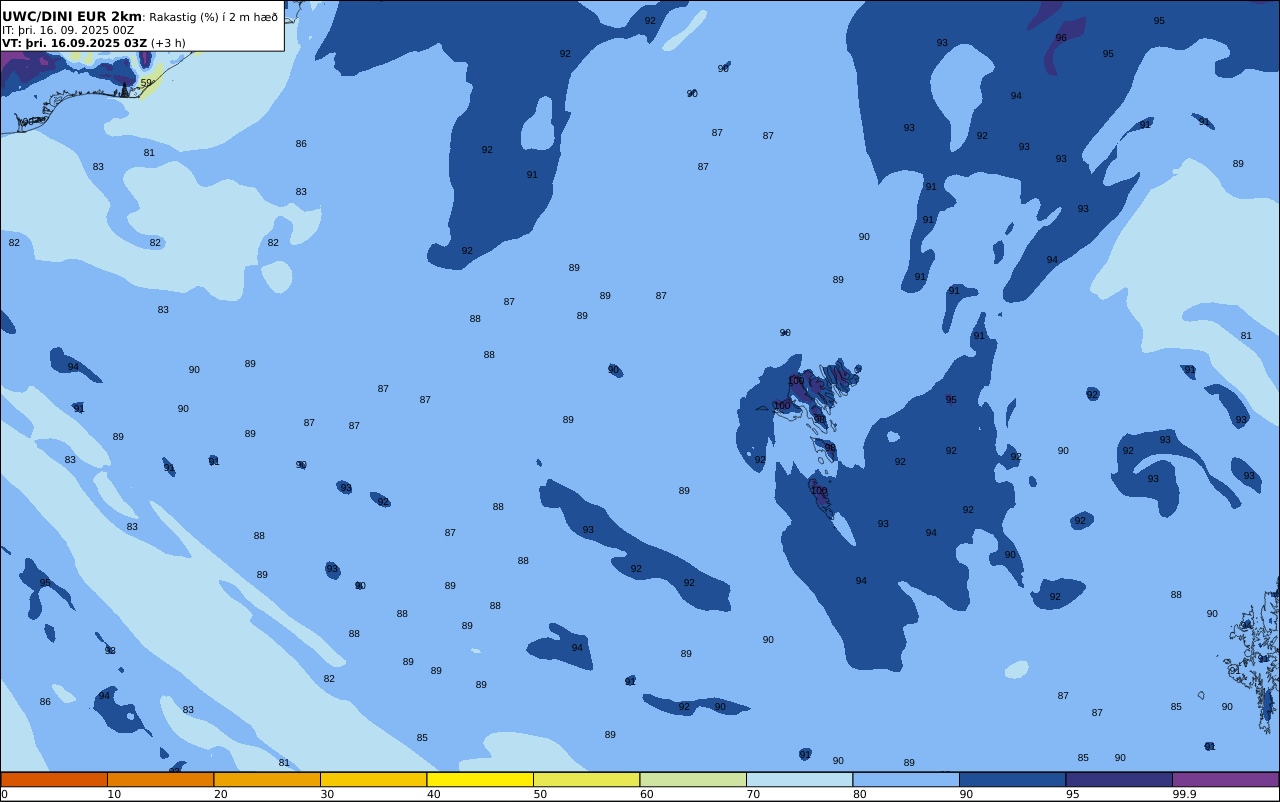Screen dimensions: 1280x802
Task: Click the purple legend swatch above 99.9
Action: coord(1225,779)
